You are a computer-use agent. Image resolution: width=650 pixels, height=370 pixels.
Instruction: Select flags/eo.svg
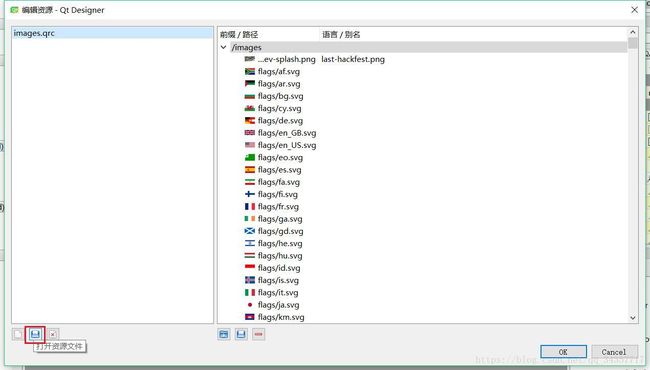(x=280, y=157)
